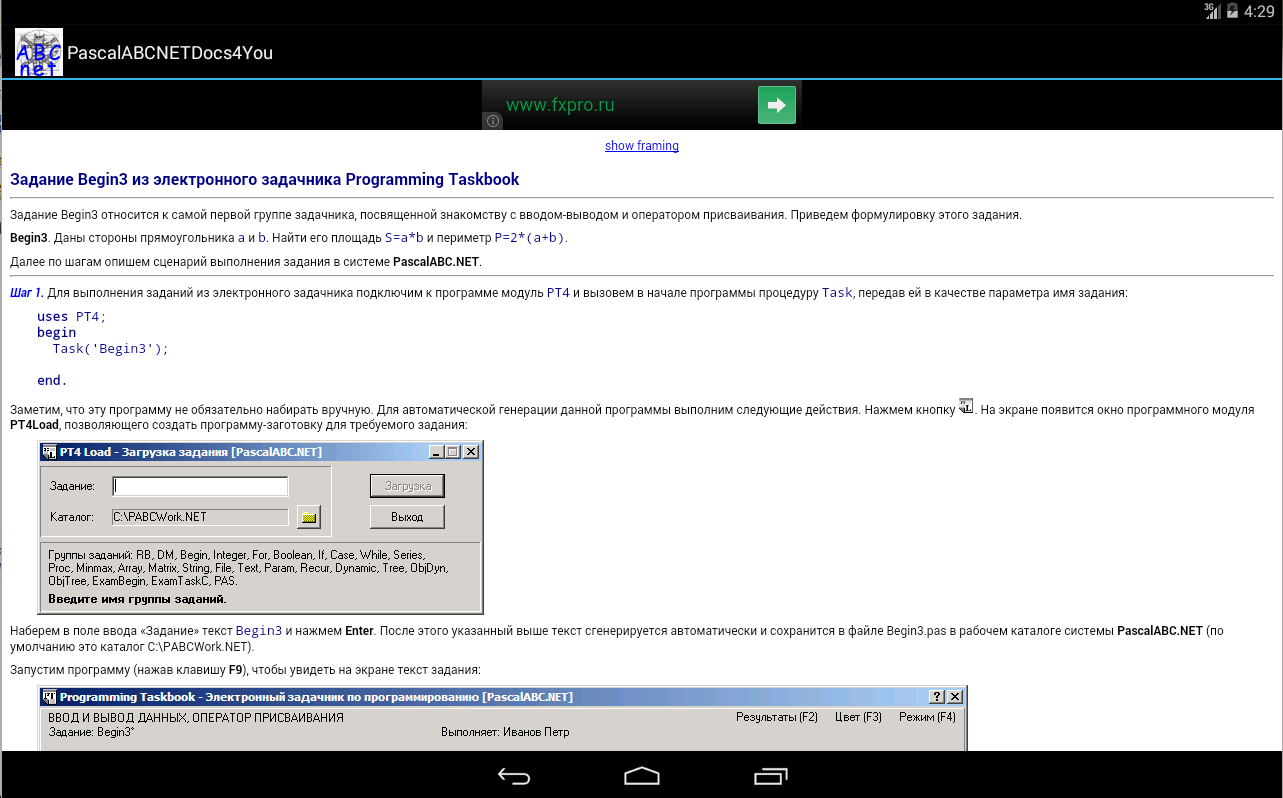Click the code line Task('Begin3');
This screenshot has width=1283, height=798.
point(111,348)
